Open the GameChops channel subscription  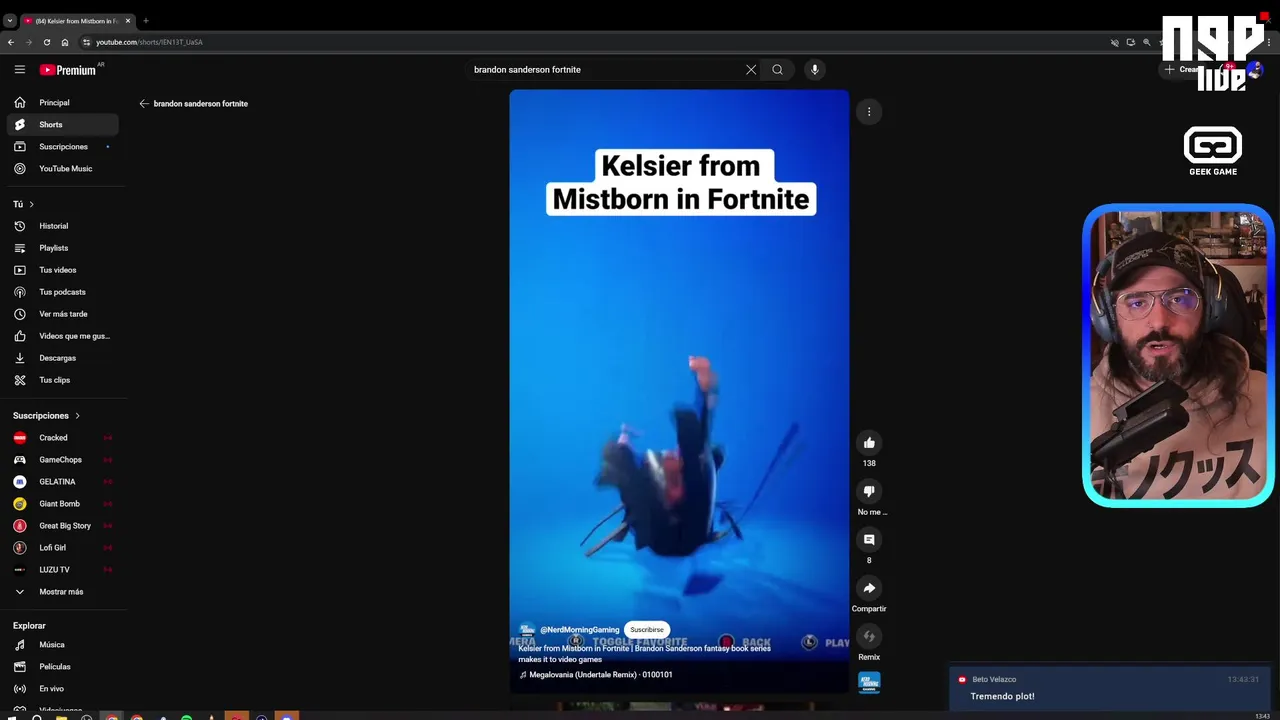62,460
